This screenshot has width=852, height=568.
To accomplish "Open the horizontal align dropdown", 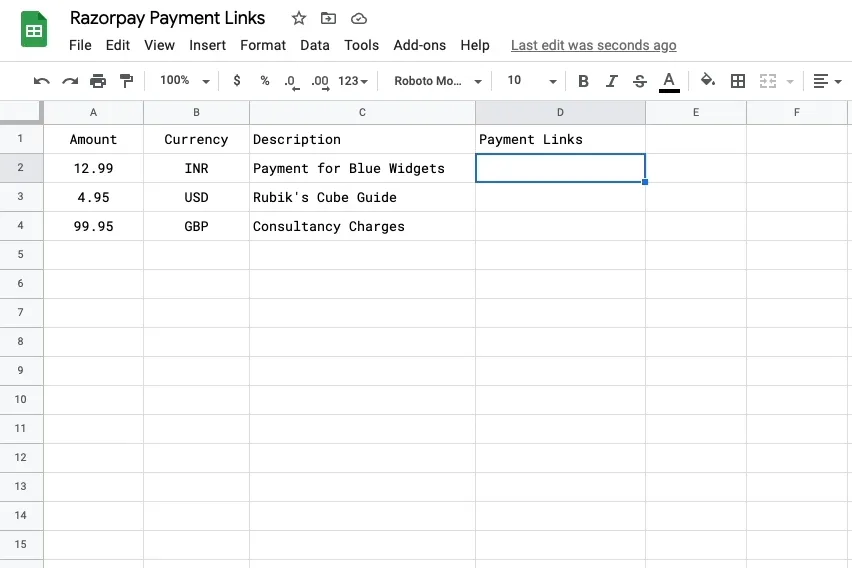I will [x=827, y=81].
